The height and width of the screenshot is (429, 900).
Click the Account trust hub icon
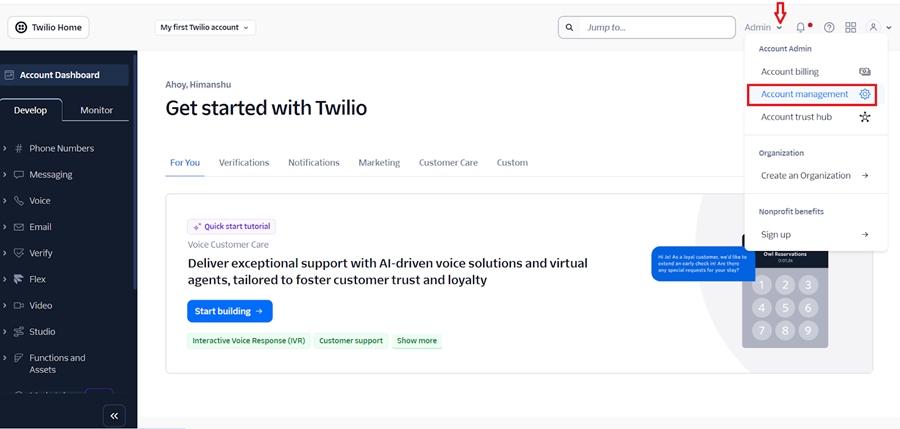pos(865,117)
